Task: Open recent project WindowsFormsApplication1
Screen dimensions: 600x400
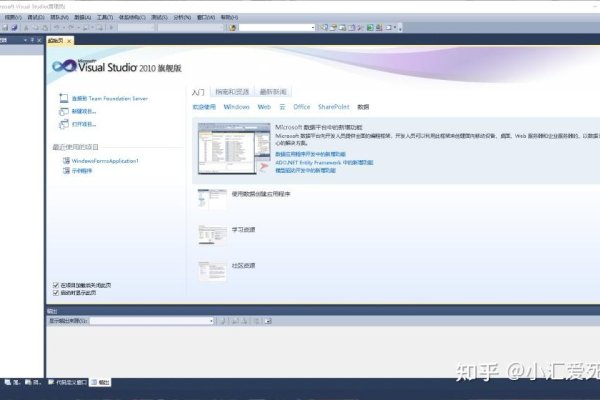Action: 105,161
